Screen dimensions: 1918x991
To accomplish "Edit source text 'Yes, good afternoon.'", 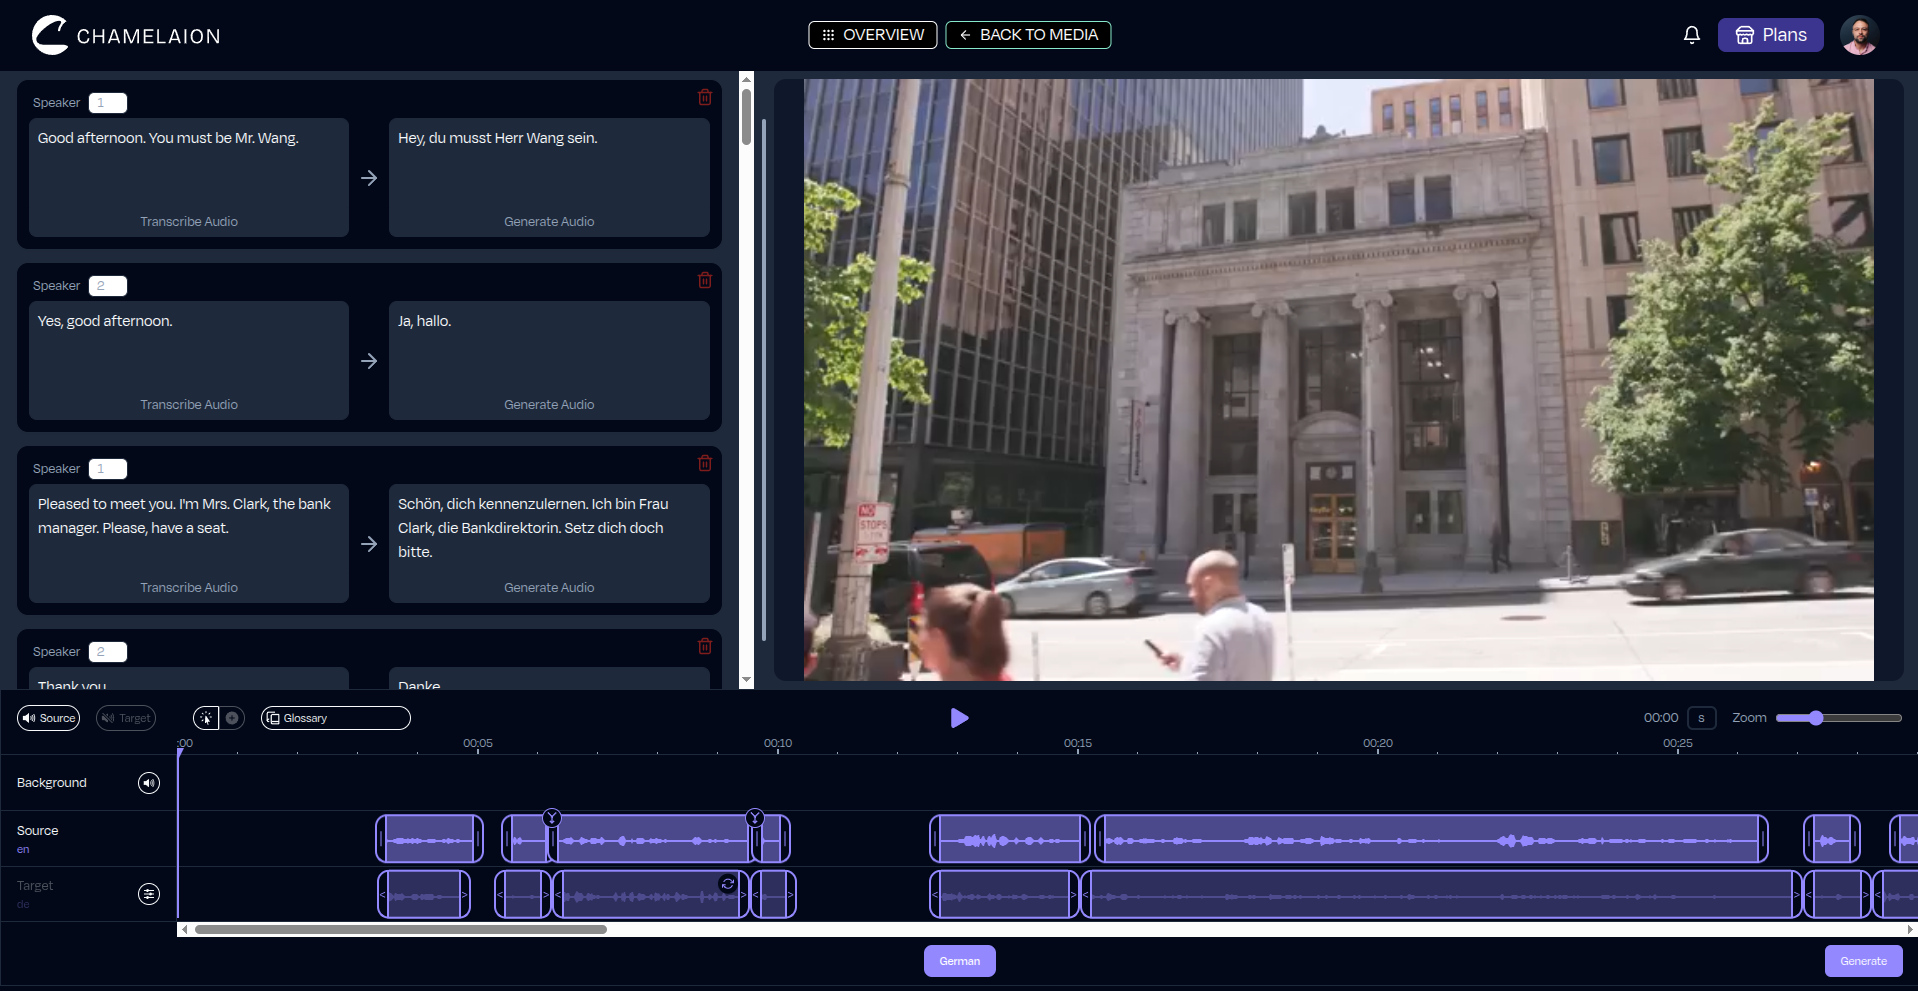I will tap(189, 345).
